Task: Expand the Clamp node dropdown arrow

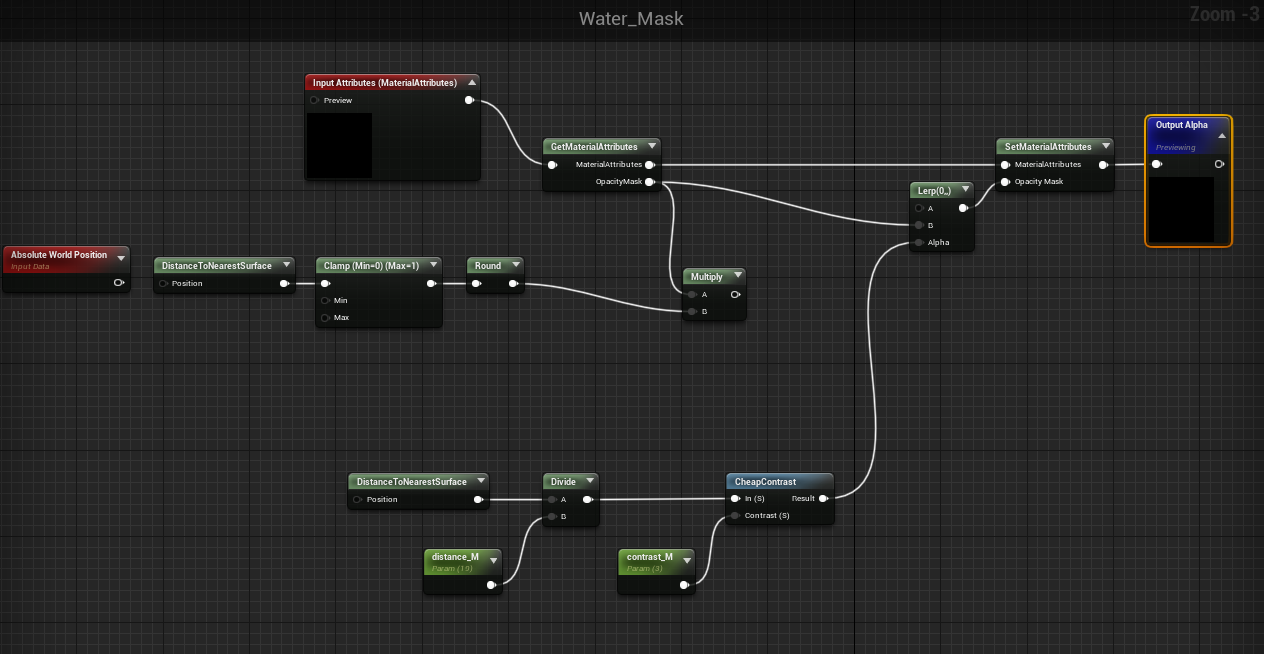Action: click(x=433, y=265)
